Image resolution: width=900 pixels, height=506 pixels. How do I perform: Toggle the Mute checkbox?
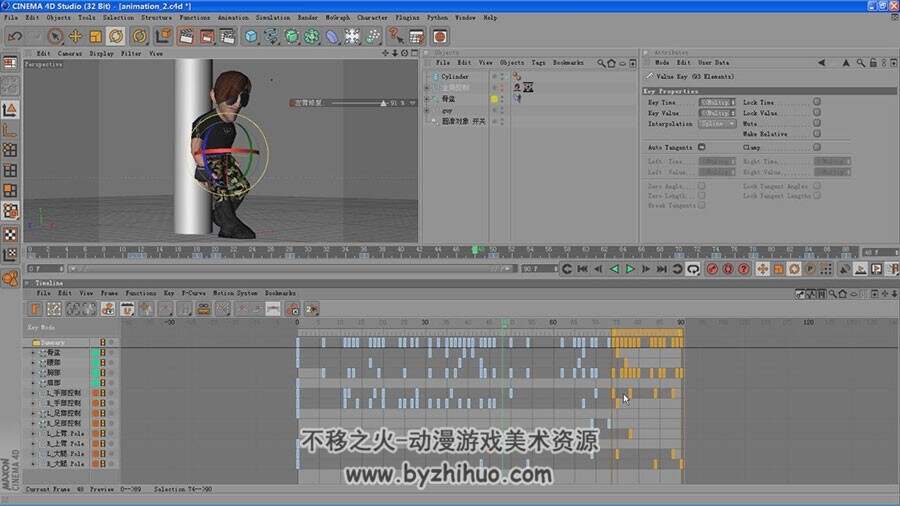[817, 123]
